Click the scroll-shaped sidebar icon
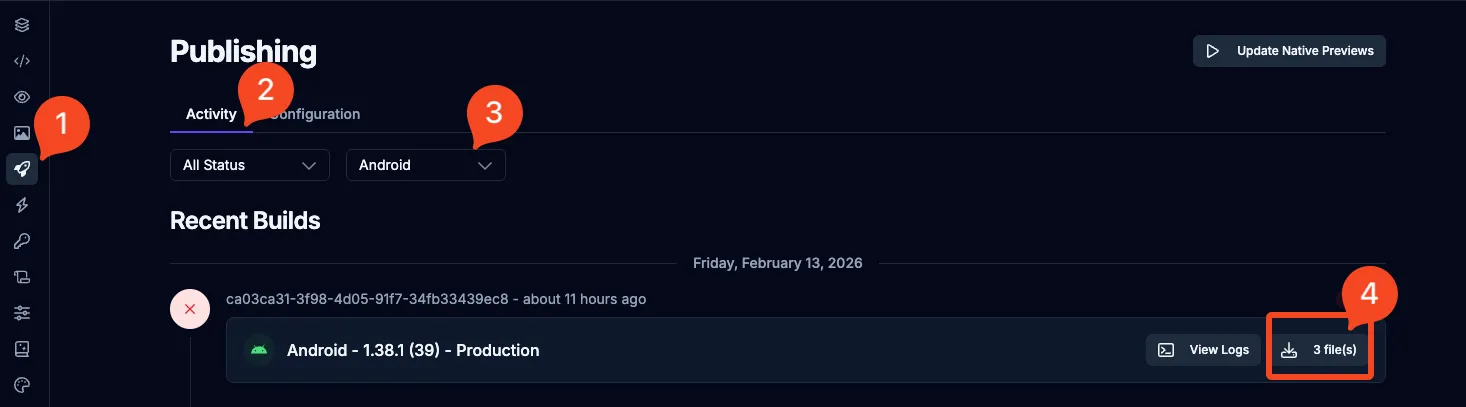1466x407 pixels. [22, 277]
